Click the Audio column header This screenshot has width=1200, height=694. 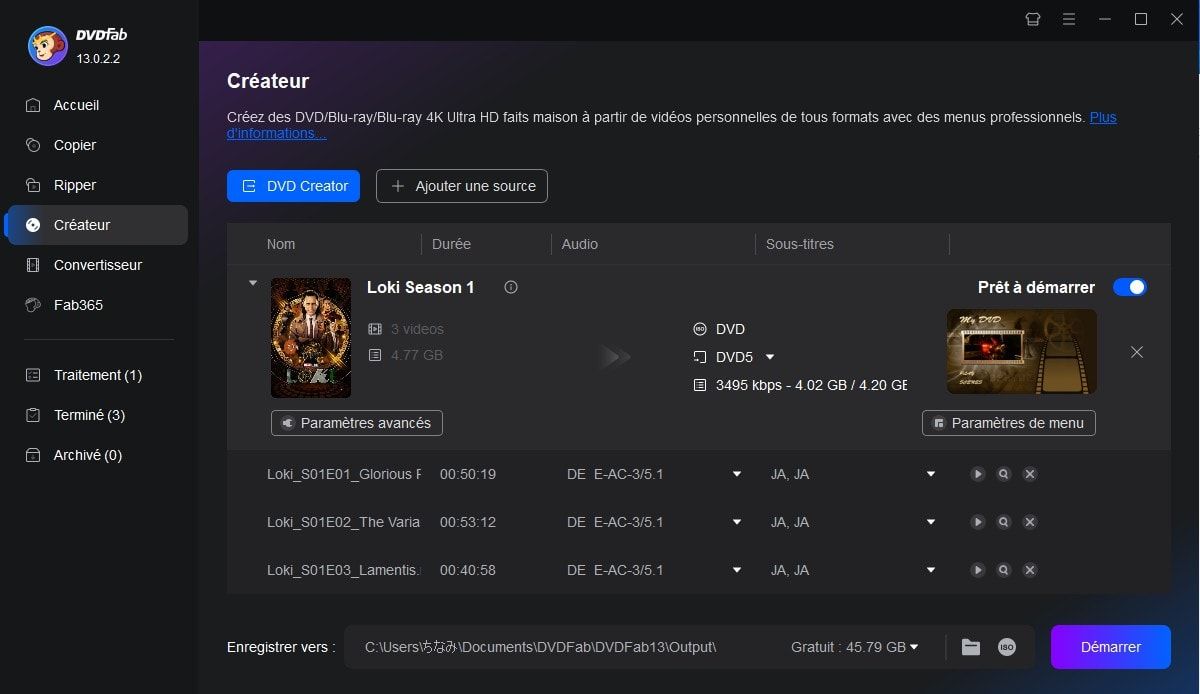(x=580, y=244)
